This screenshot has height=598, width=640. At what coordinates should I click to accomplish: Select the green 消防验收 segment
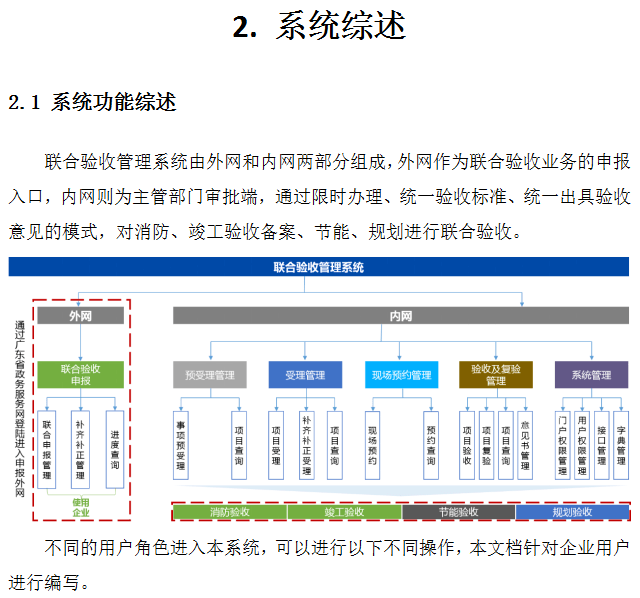[x=230, y=512]
